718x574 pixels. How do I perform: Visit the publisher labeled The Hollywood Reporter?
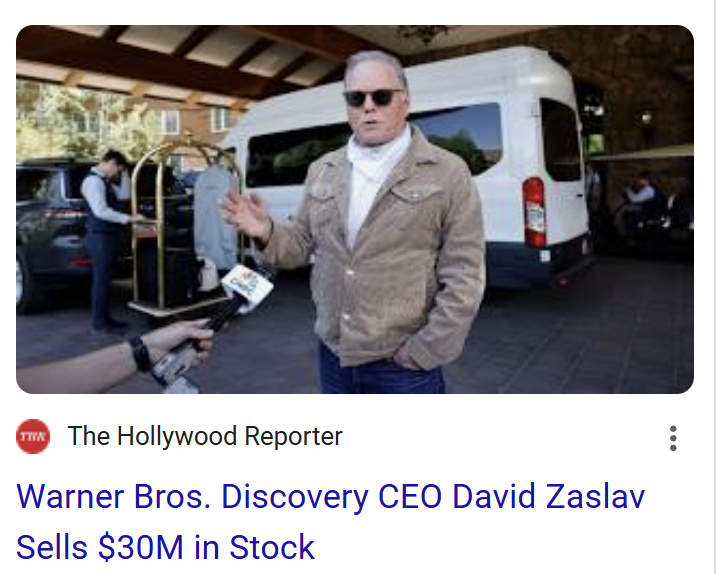pos(205,436)
